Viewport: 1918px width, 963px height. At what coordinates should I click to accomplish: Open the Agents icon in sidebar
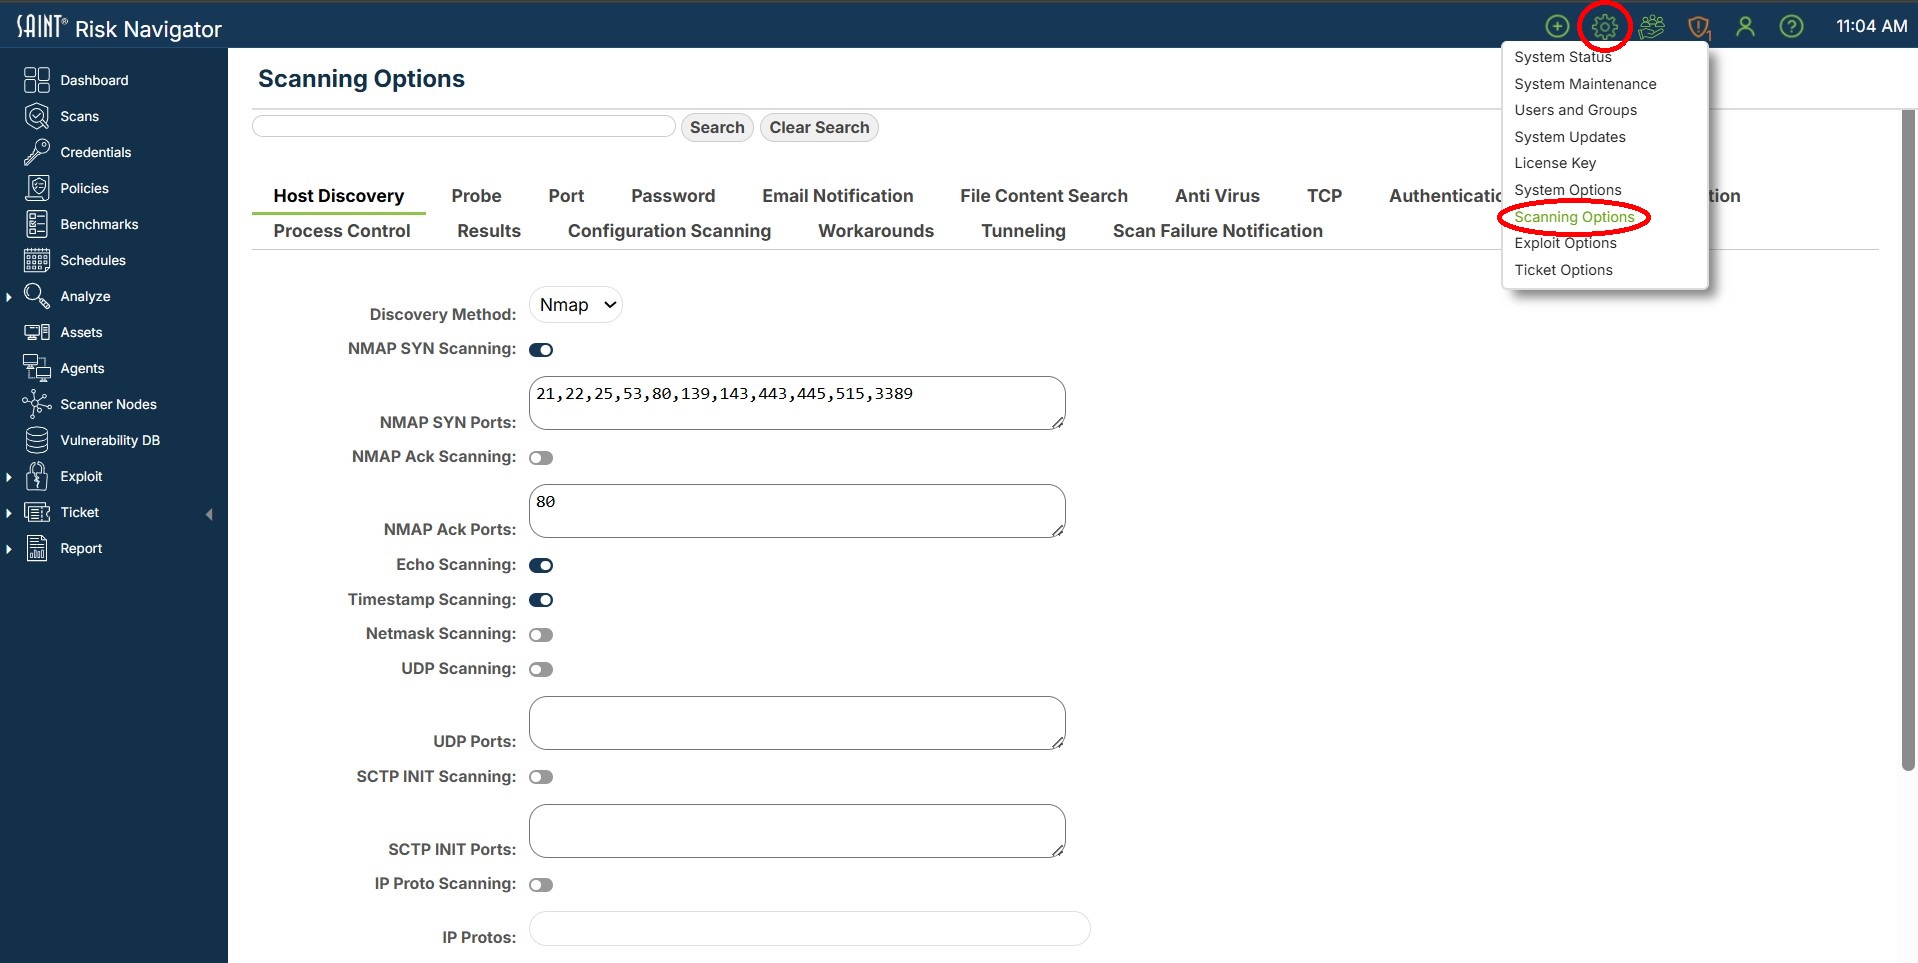pyautogui.click(x=37, y=368)
